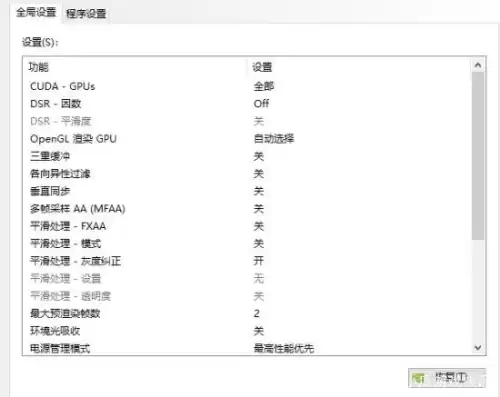
Task: Select the 各向异性过滤 row
Action: pos(247,174)
